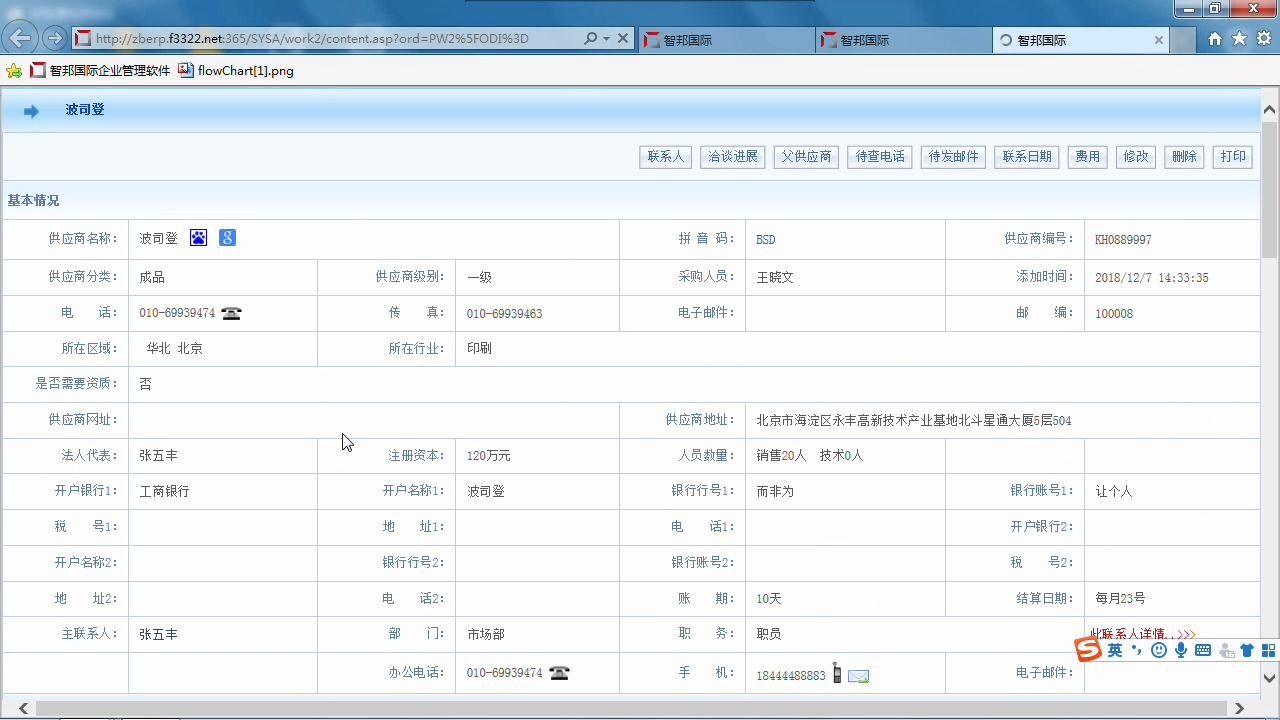Click the 结算日期 value 每月23号
1280x720 pixels.
coord(1120,599)
